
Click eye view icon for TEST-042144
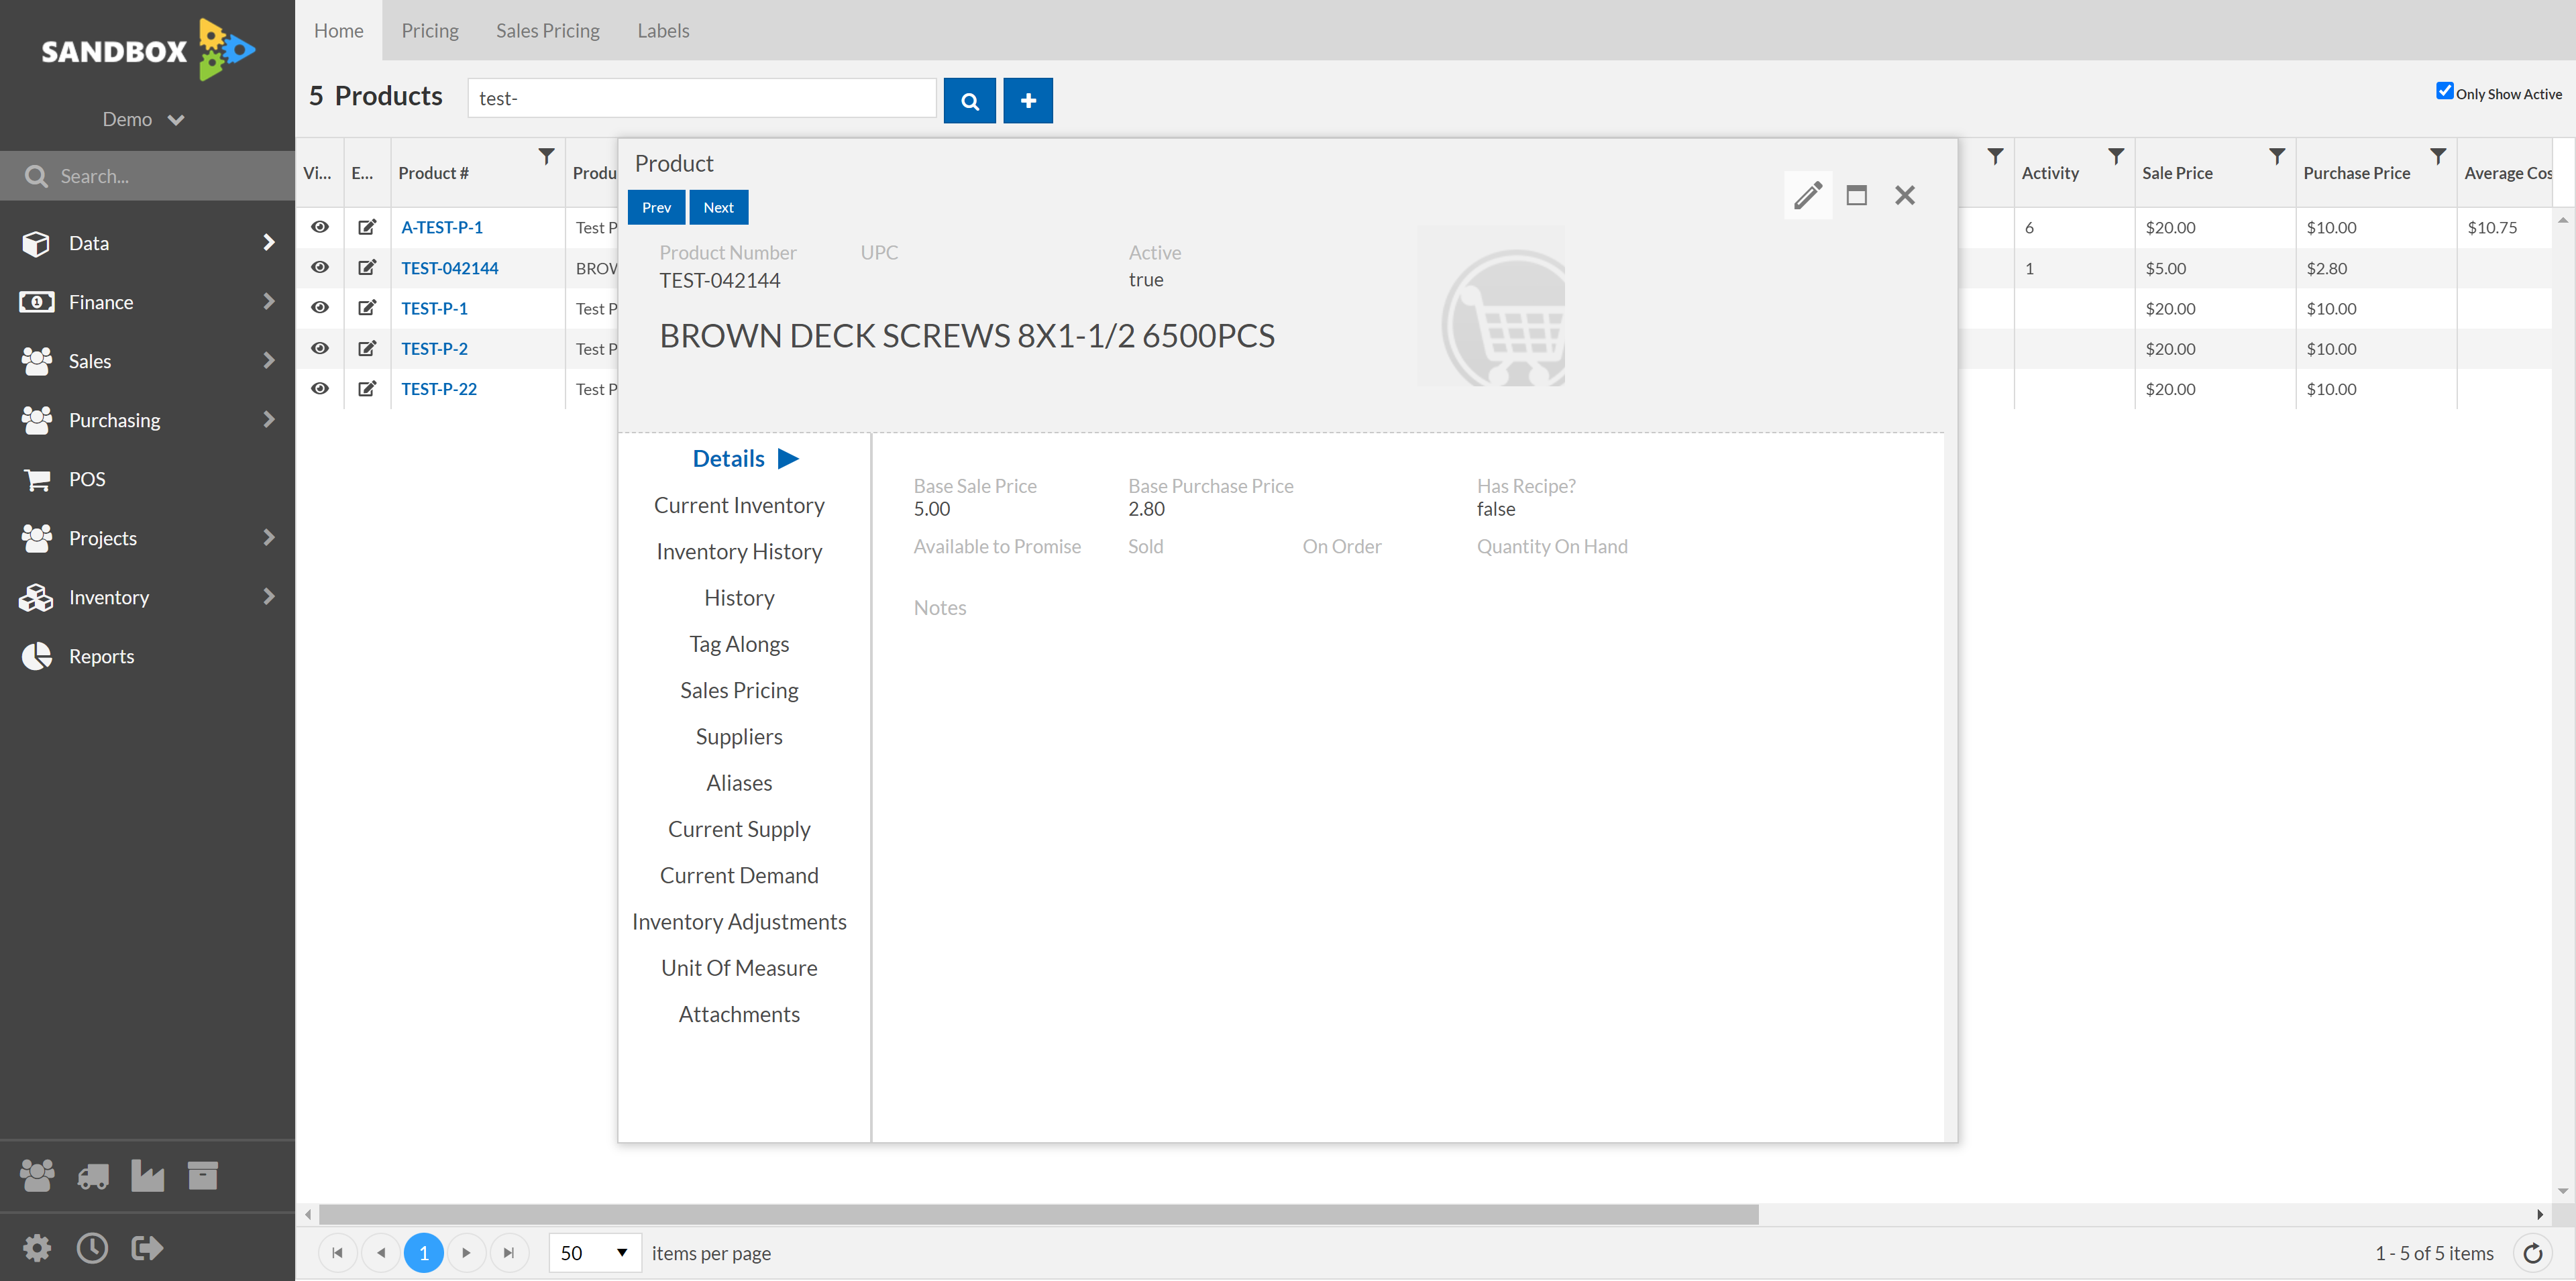(x=320, y=267)
